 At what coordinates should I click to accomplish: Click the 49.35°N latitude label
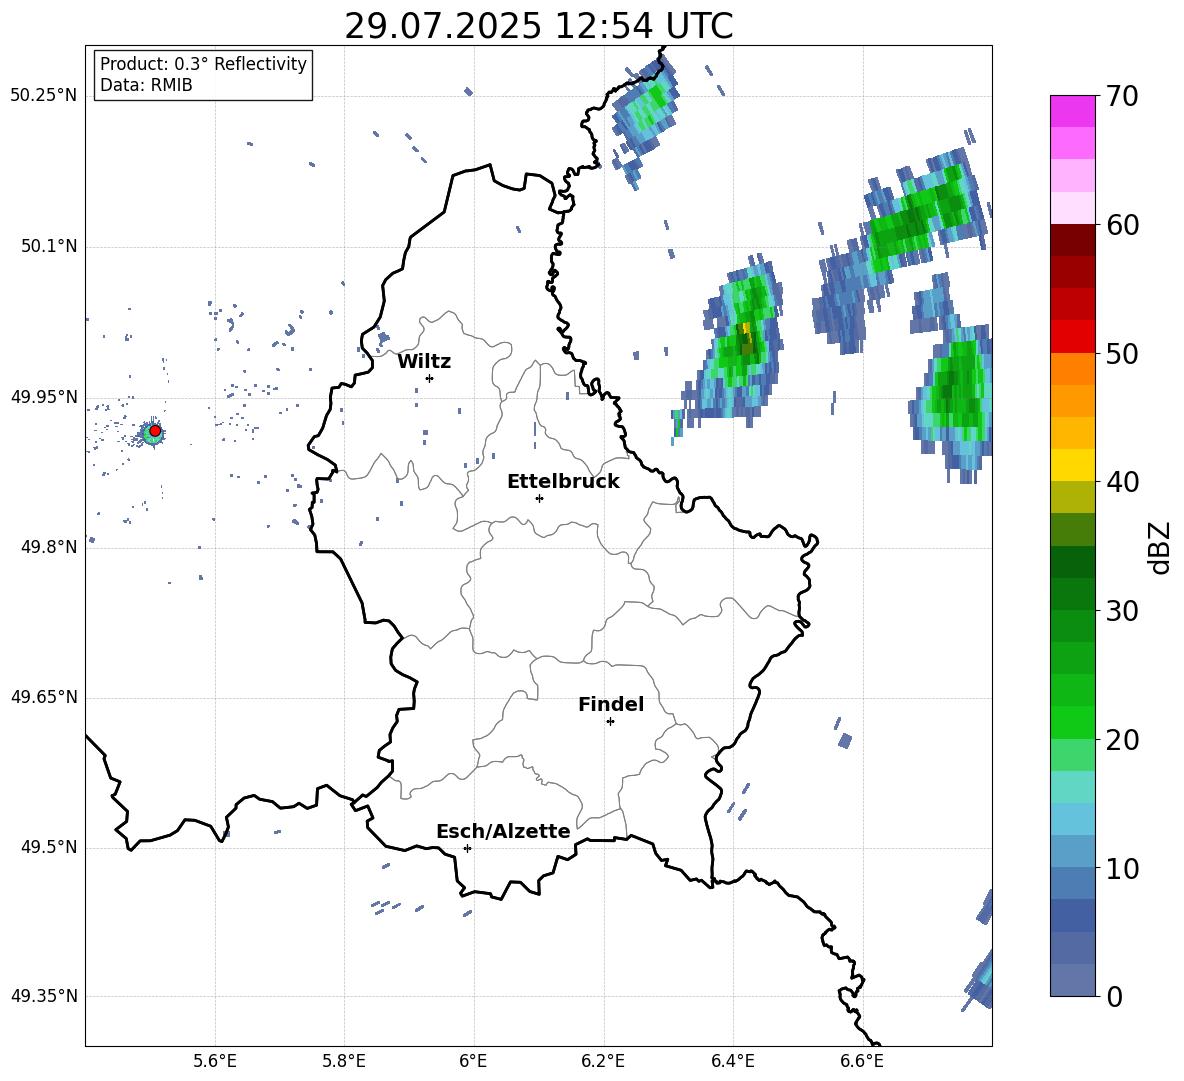coord(43,996)
